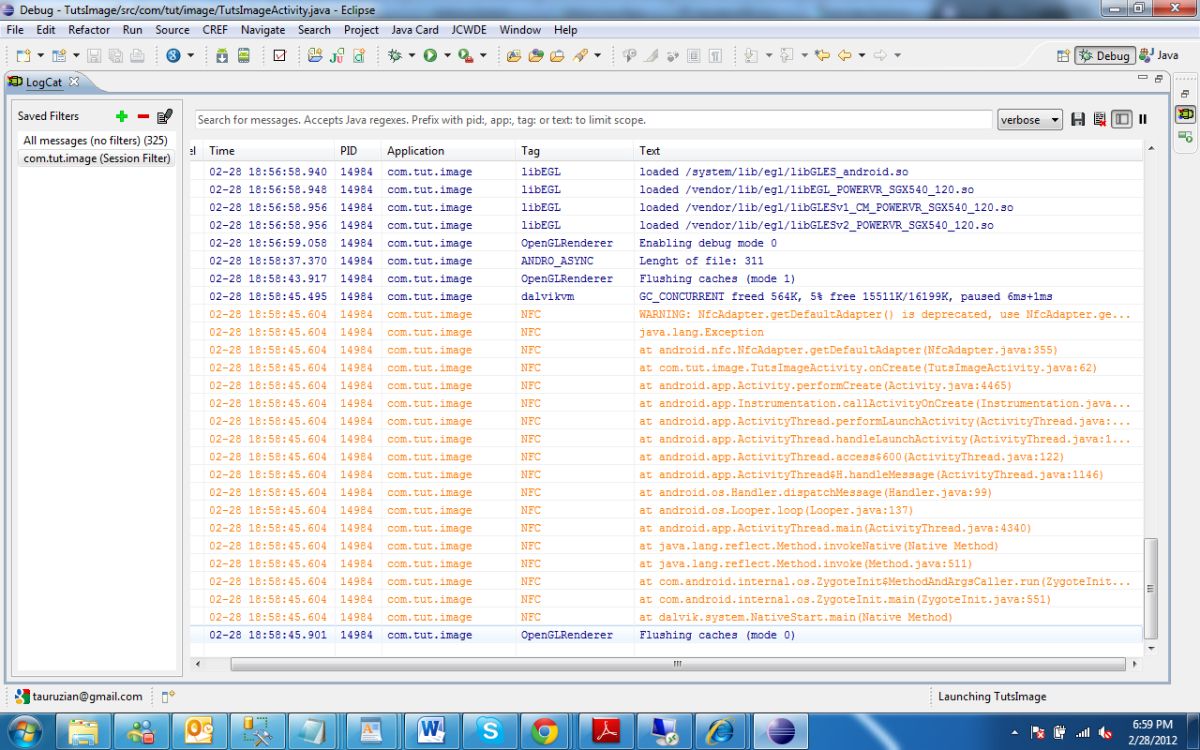Expand the External Tools dropdown arrow
The width and height of the screenshot is (1200, 750).
[x=483, y=56]
